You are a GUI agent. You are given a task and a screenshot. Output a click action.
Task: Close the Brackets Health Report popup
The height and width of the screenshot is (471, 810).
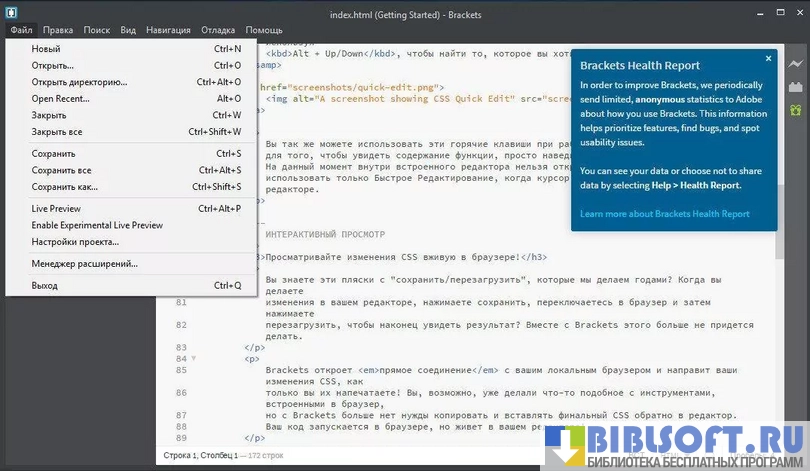tap(768, 59)
